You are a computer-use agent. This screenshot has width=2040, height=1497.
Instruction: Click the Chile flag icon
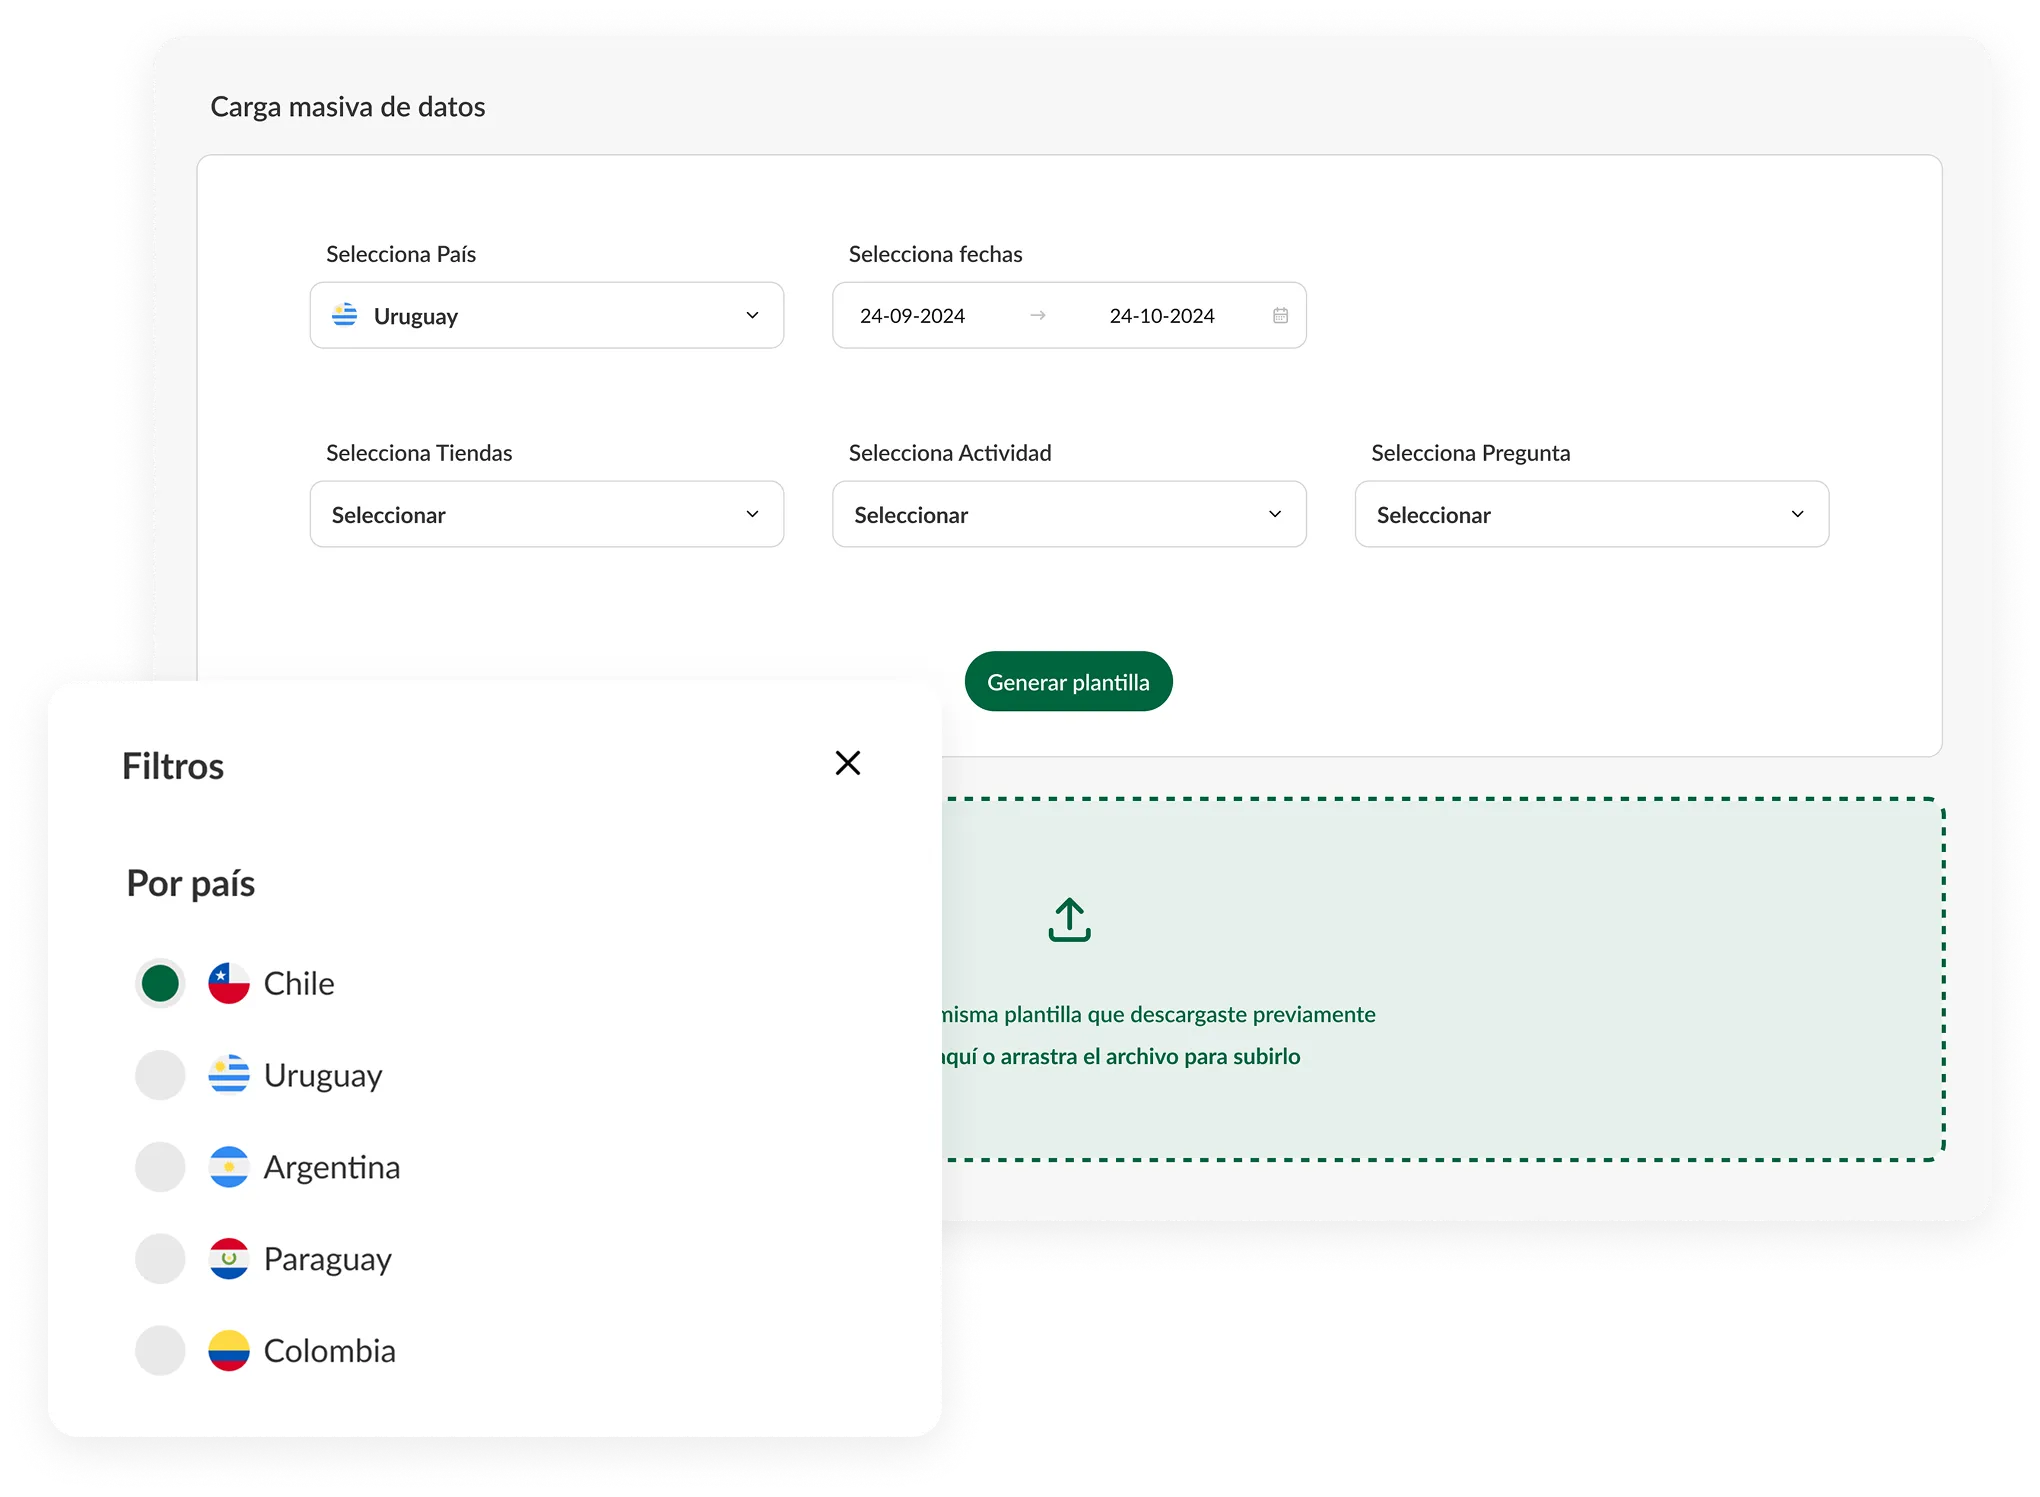click(x=229, y=983)
